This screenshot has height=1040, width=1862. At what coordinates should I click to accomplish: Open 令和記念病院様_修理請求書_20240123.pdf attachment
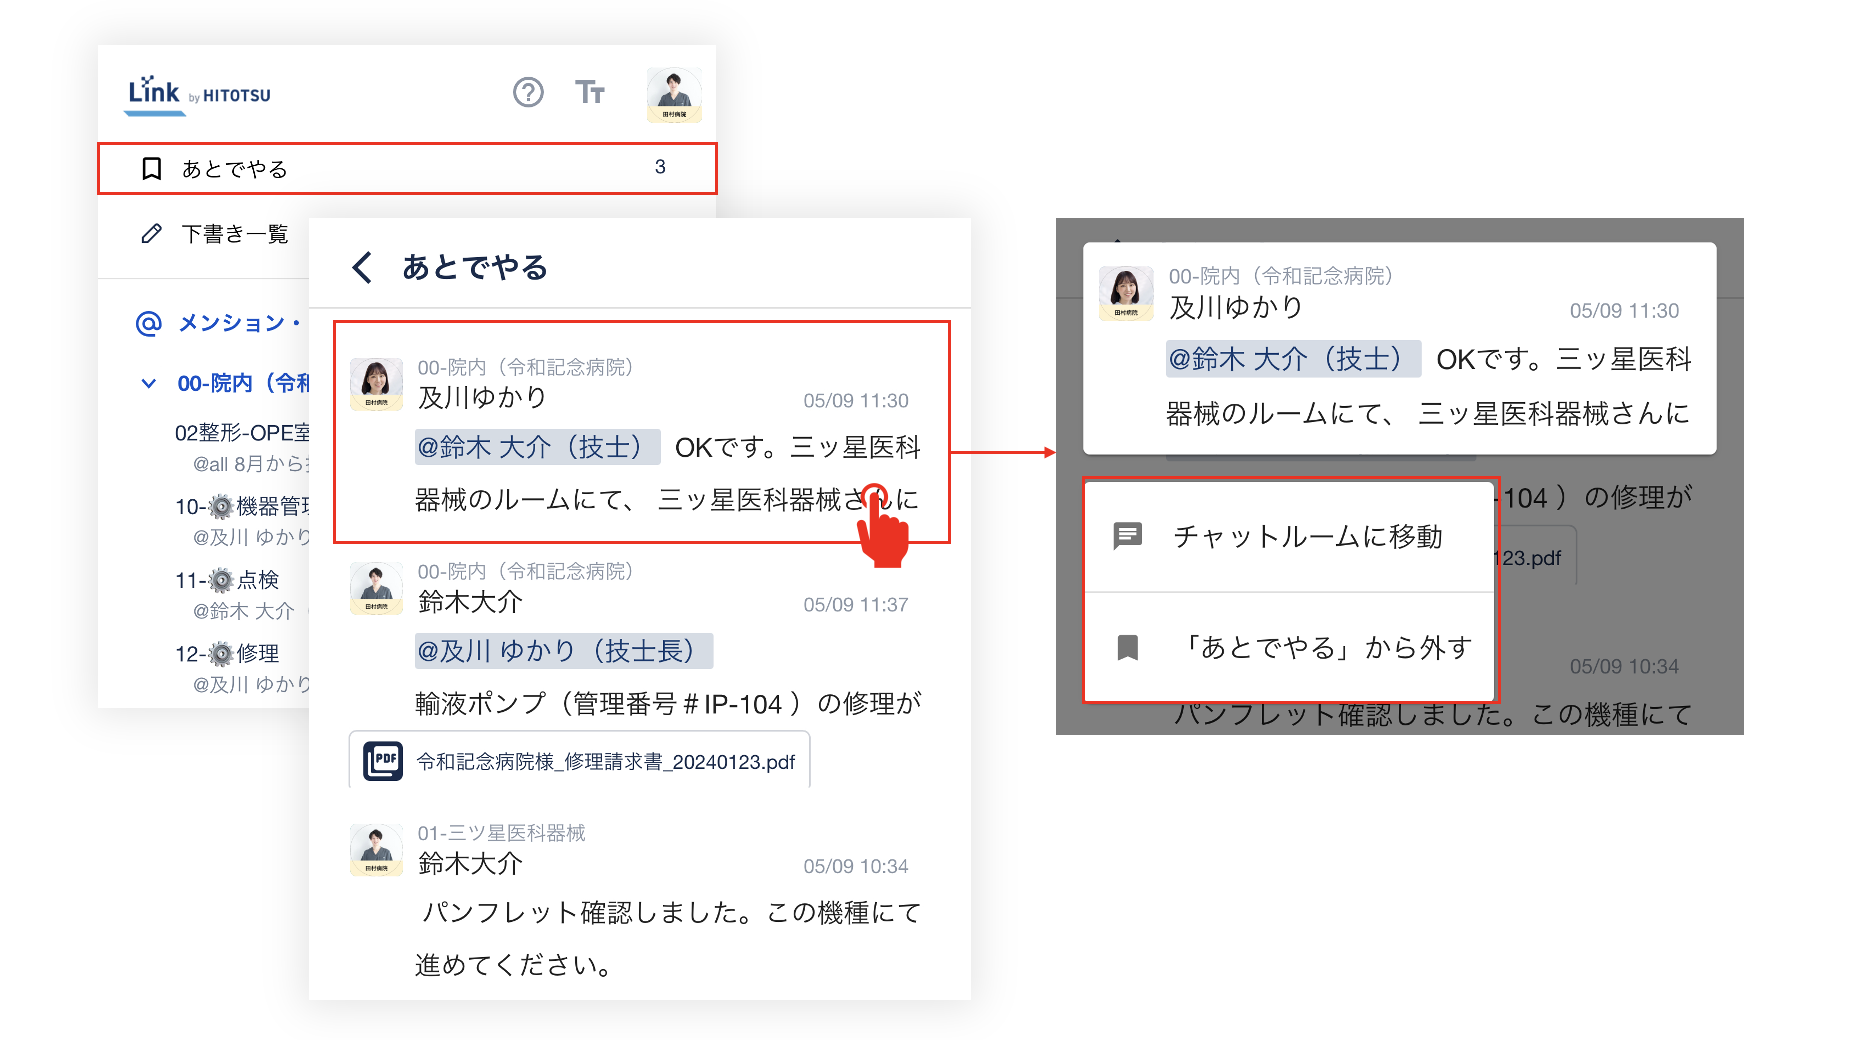pos(579,761)
